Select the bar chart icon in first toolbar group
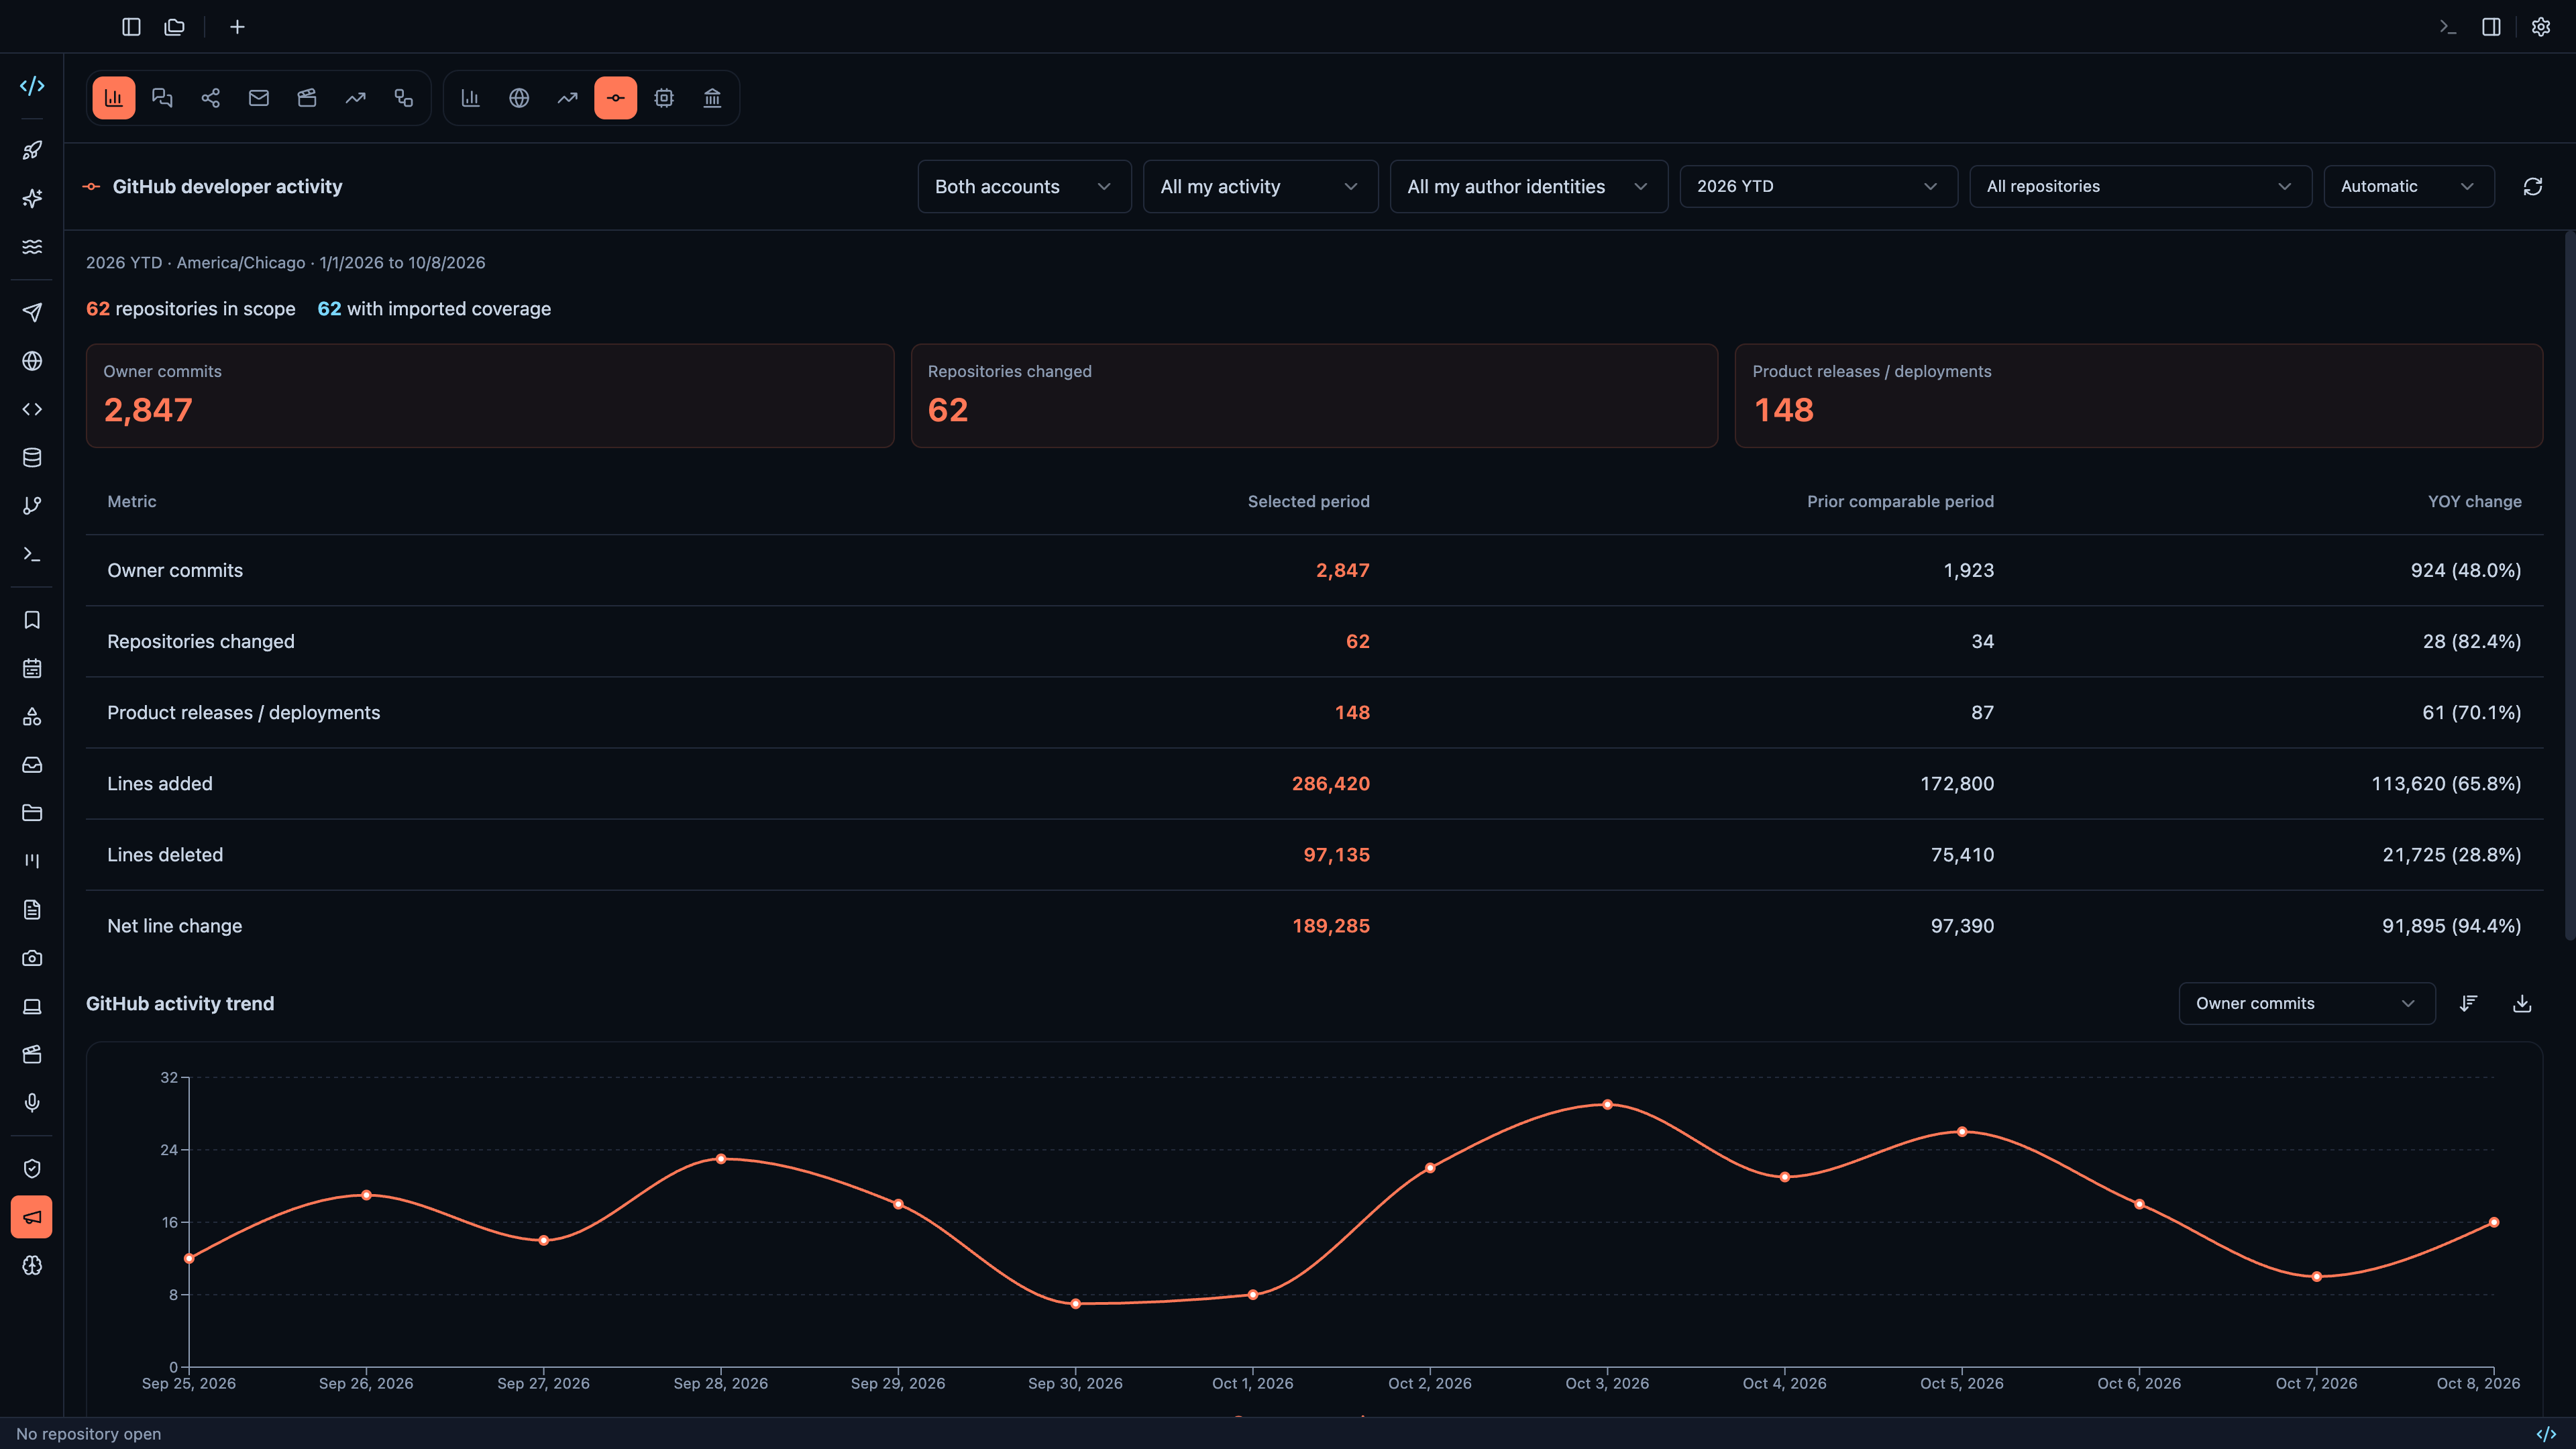 (114, 98)
